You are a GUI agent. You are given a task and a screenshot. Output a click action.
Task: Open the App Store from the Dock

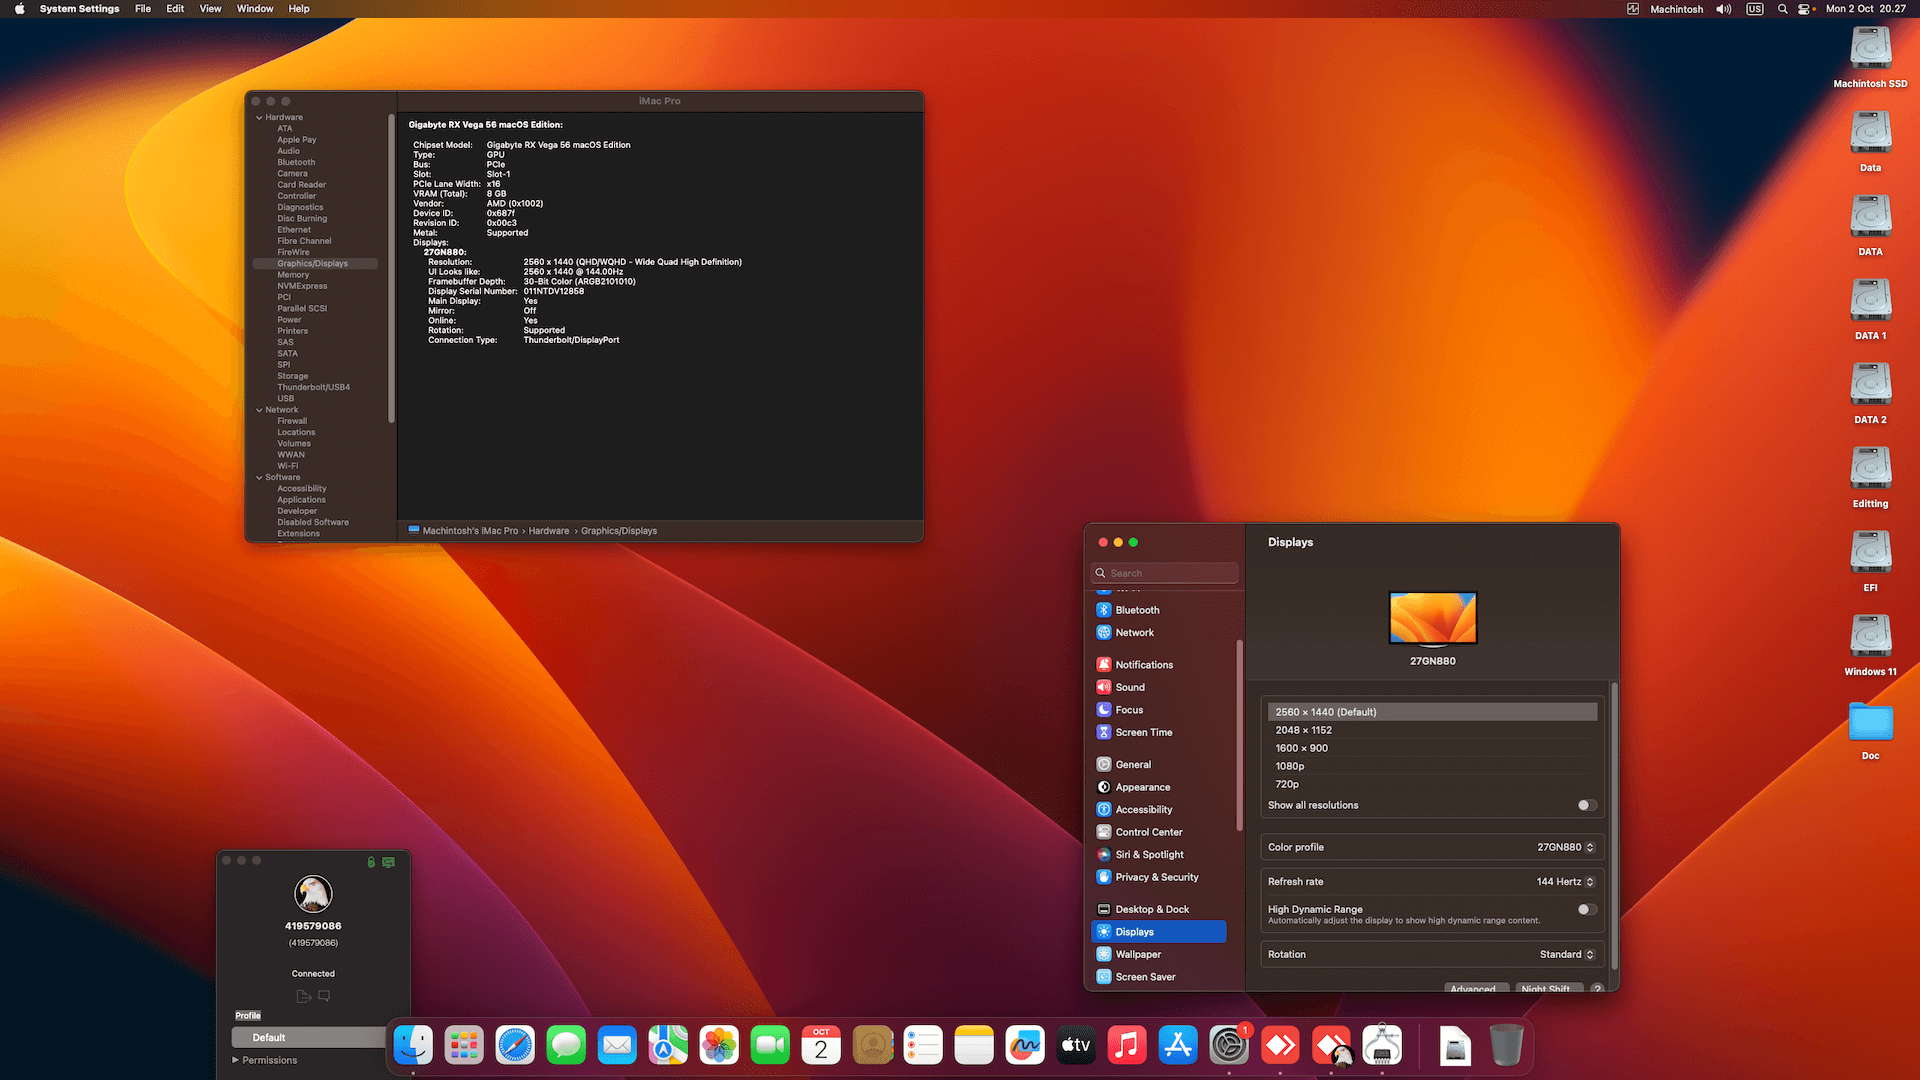[x=1177, y=1045]
